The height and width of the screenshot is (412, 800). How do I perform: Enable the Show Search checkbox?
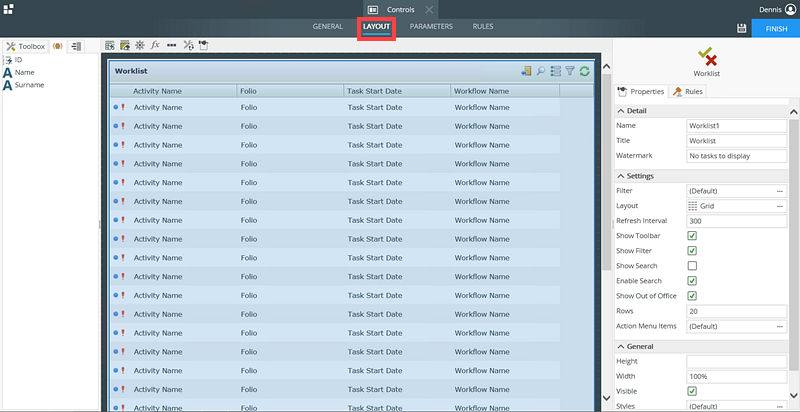692,266
